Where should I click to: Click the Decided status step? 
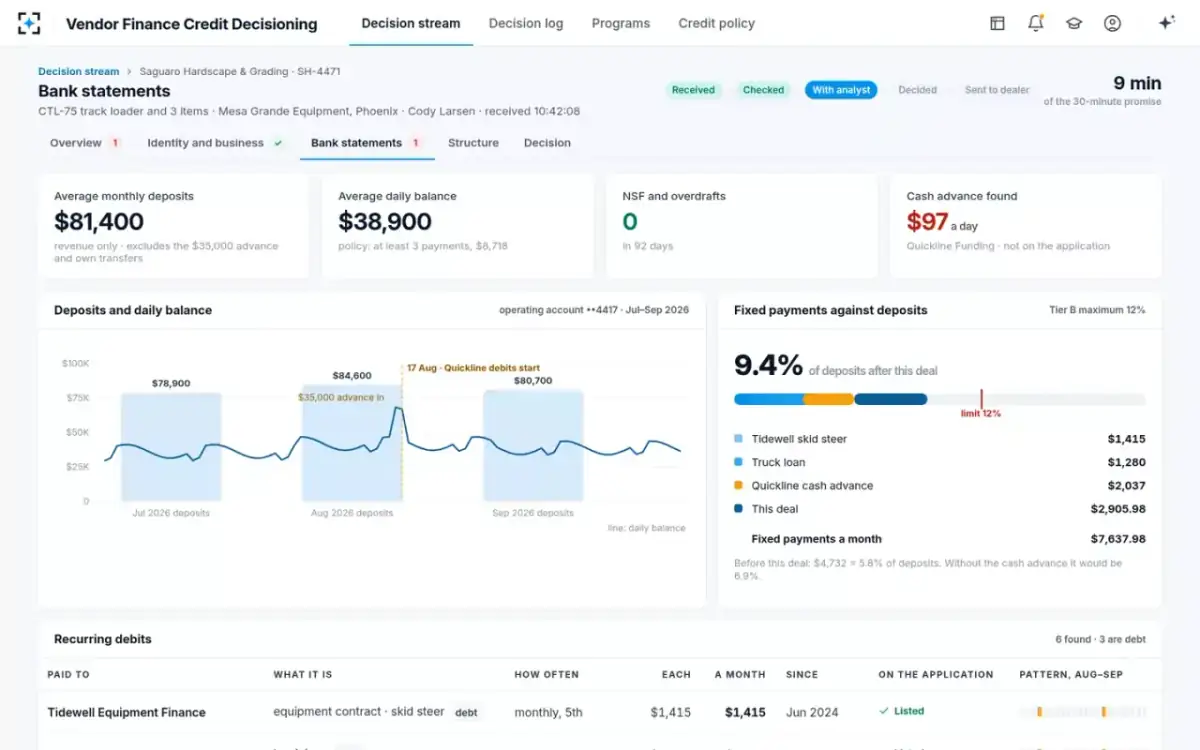[x=917, y=90]
